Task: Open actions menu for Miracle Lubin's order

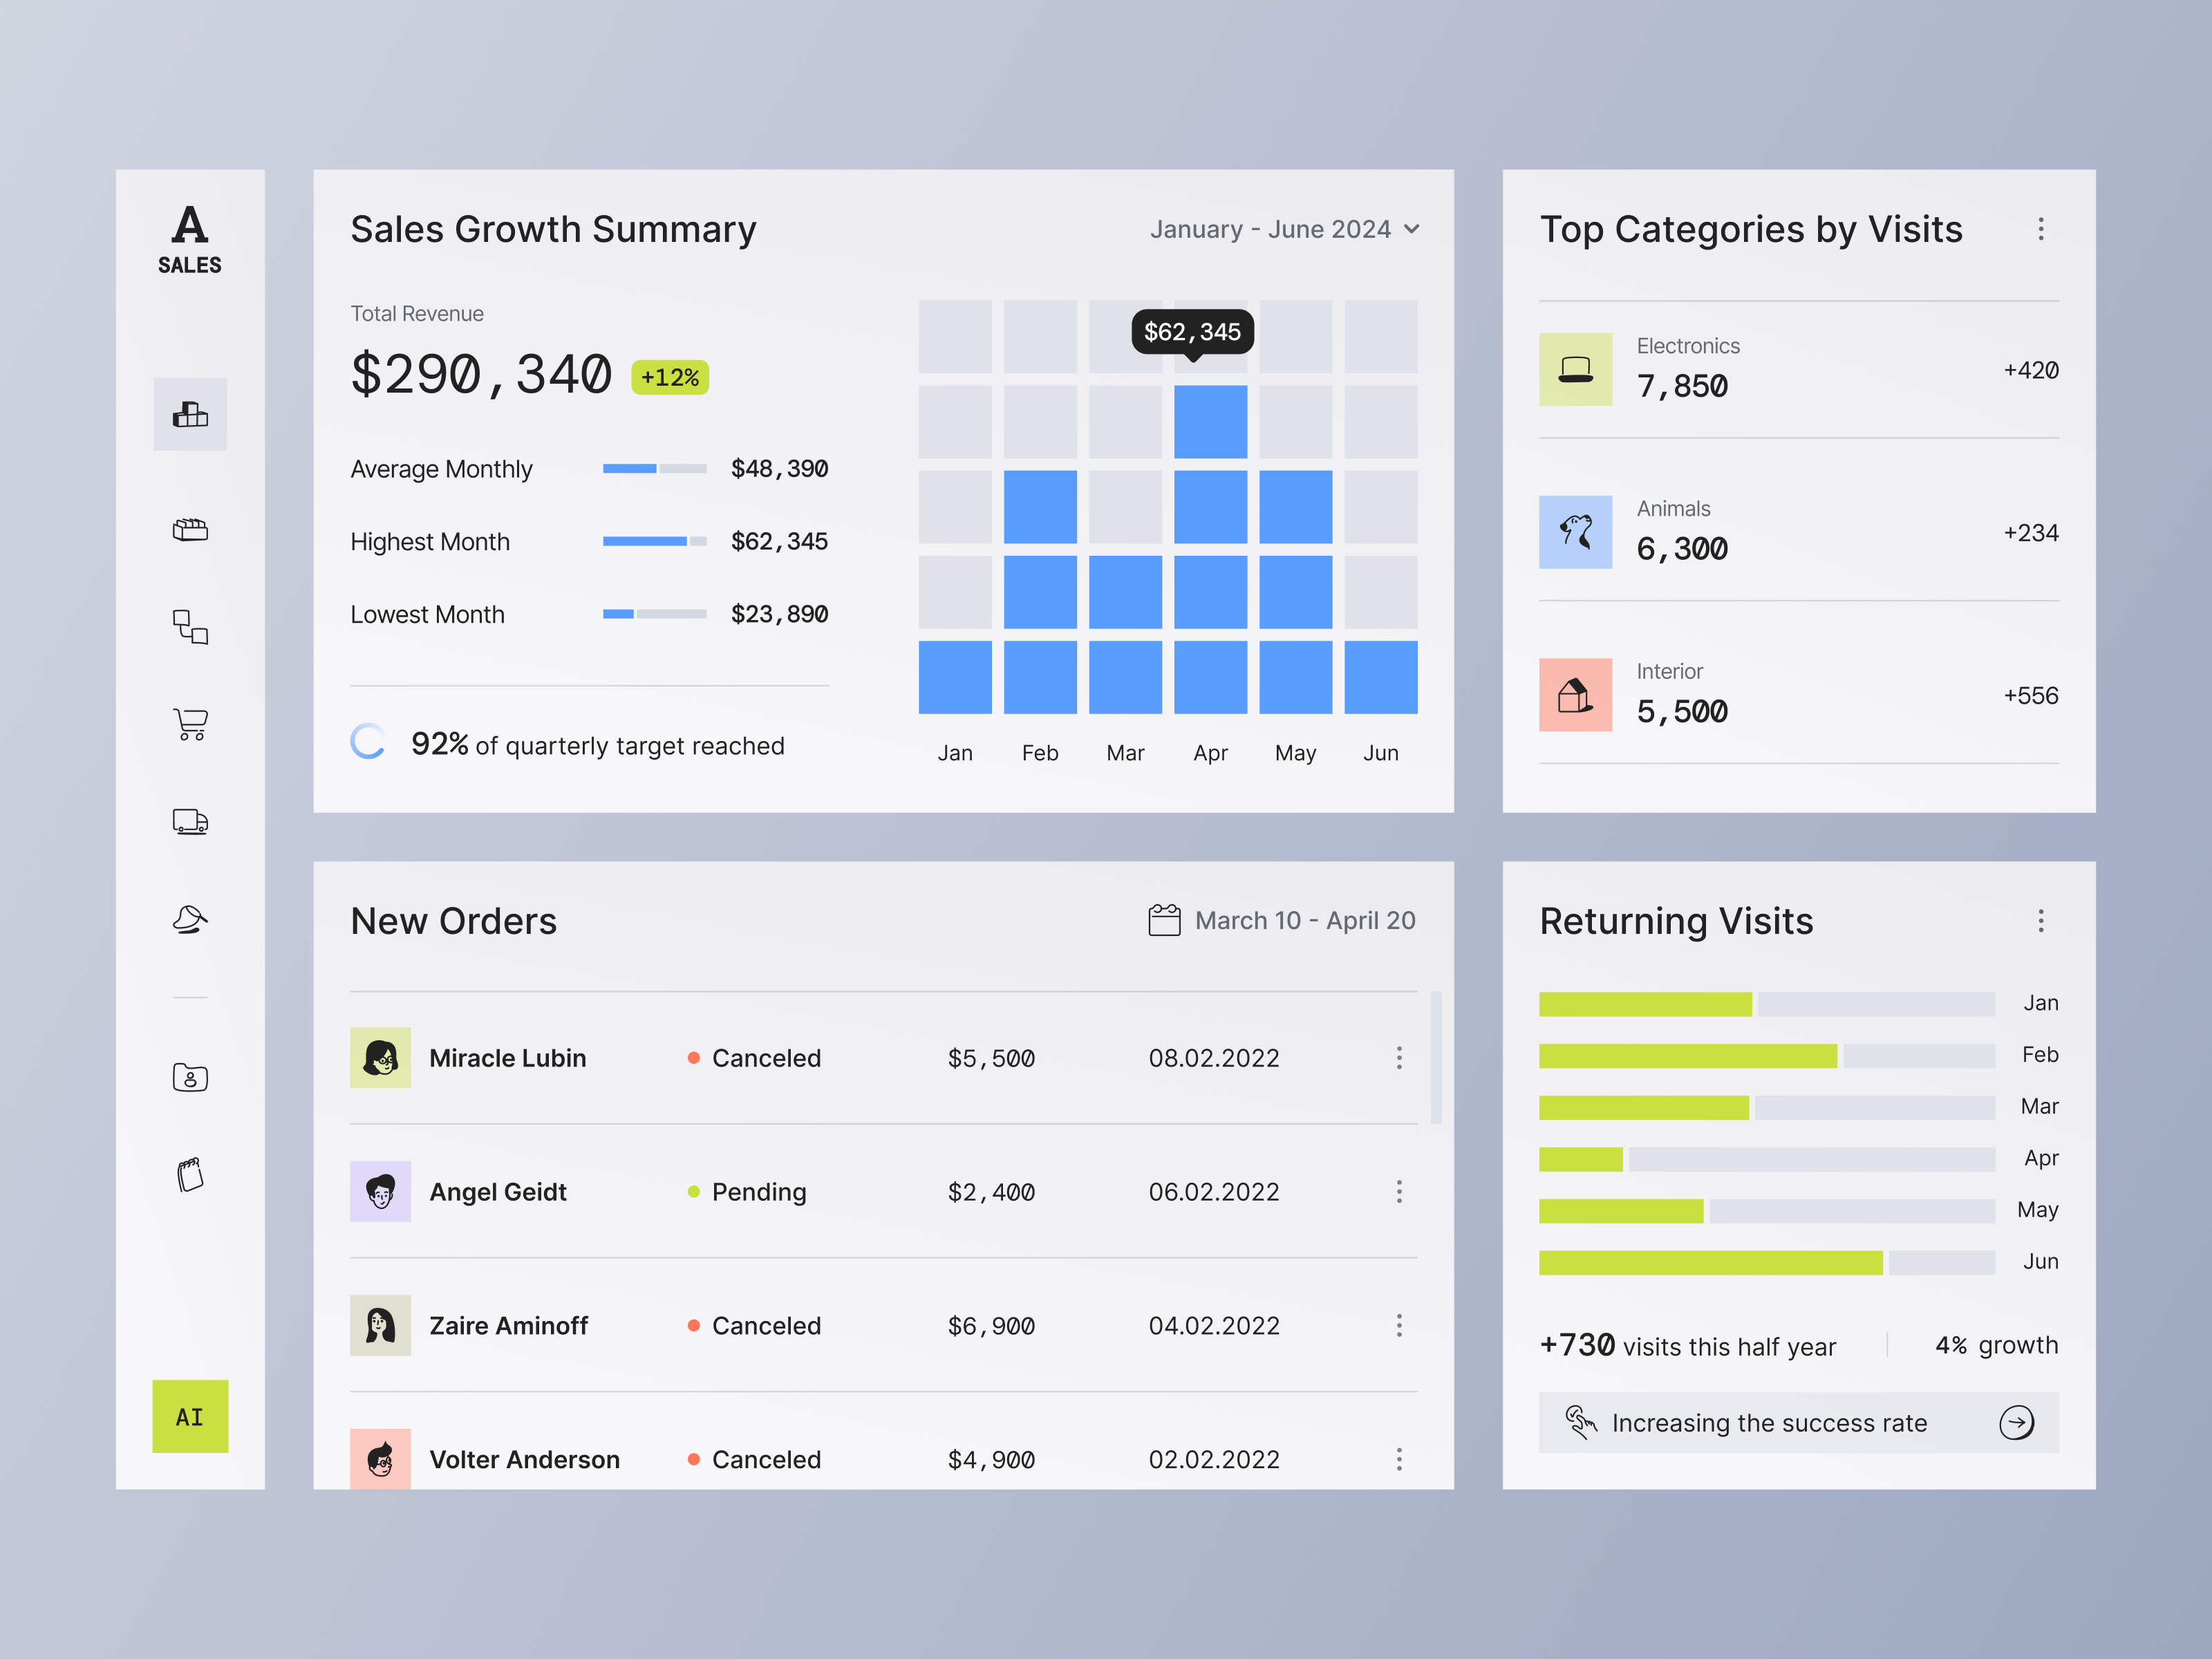Action: pos(1399,1058)
